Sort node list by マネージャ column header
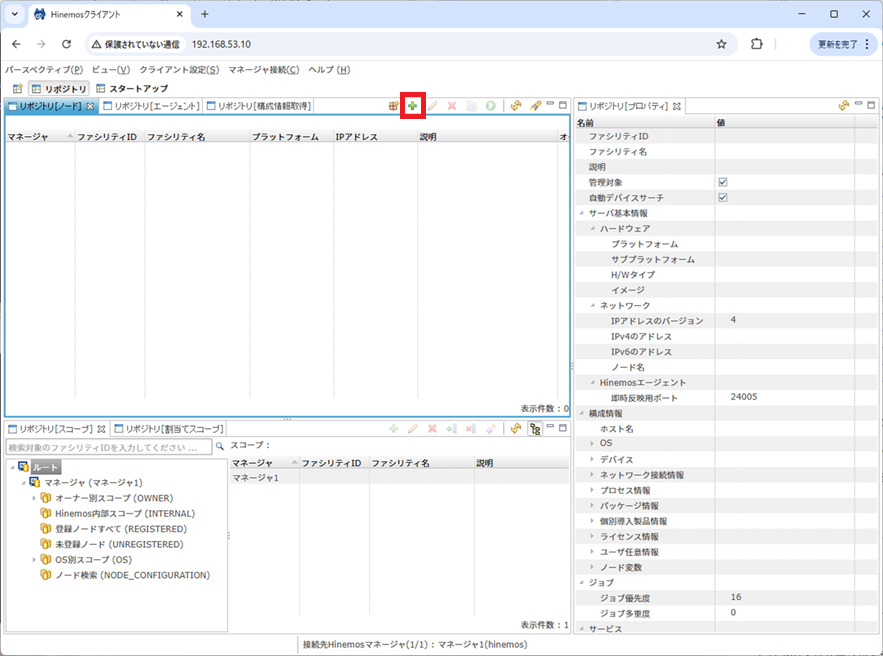 [40, 137]
